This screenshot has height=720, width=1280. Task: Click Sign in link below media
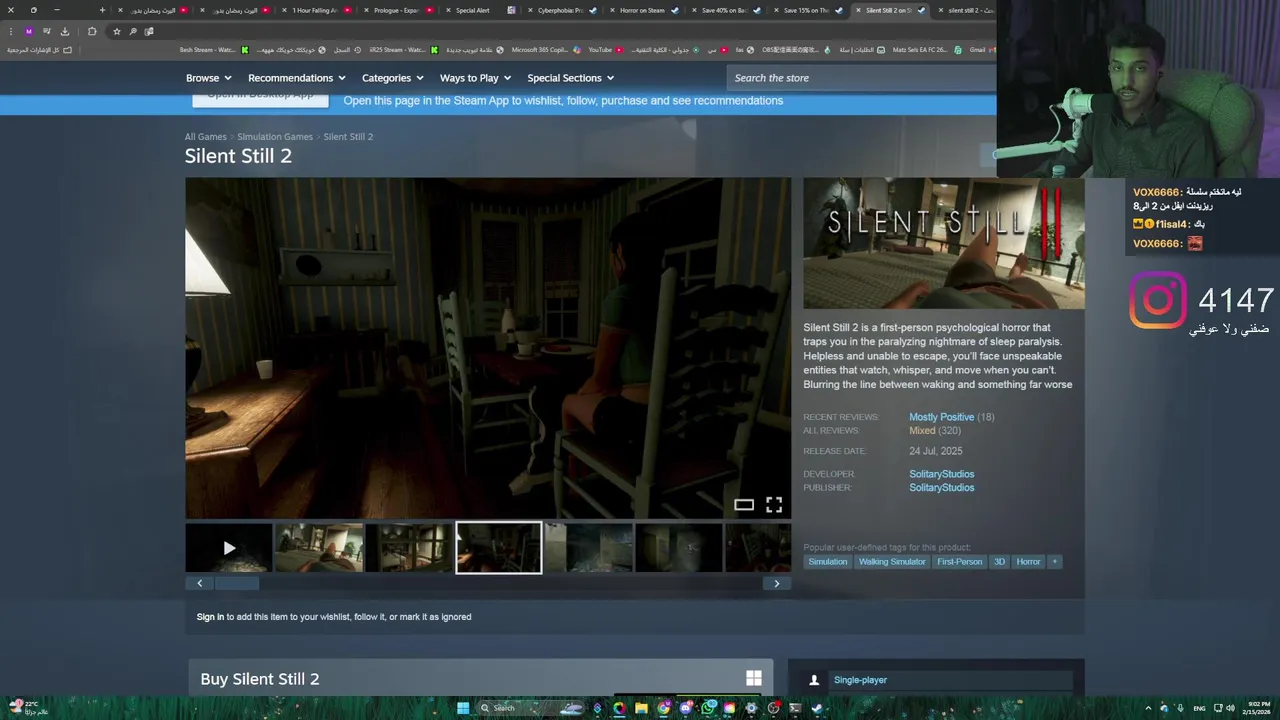[x=210, y=617]
